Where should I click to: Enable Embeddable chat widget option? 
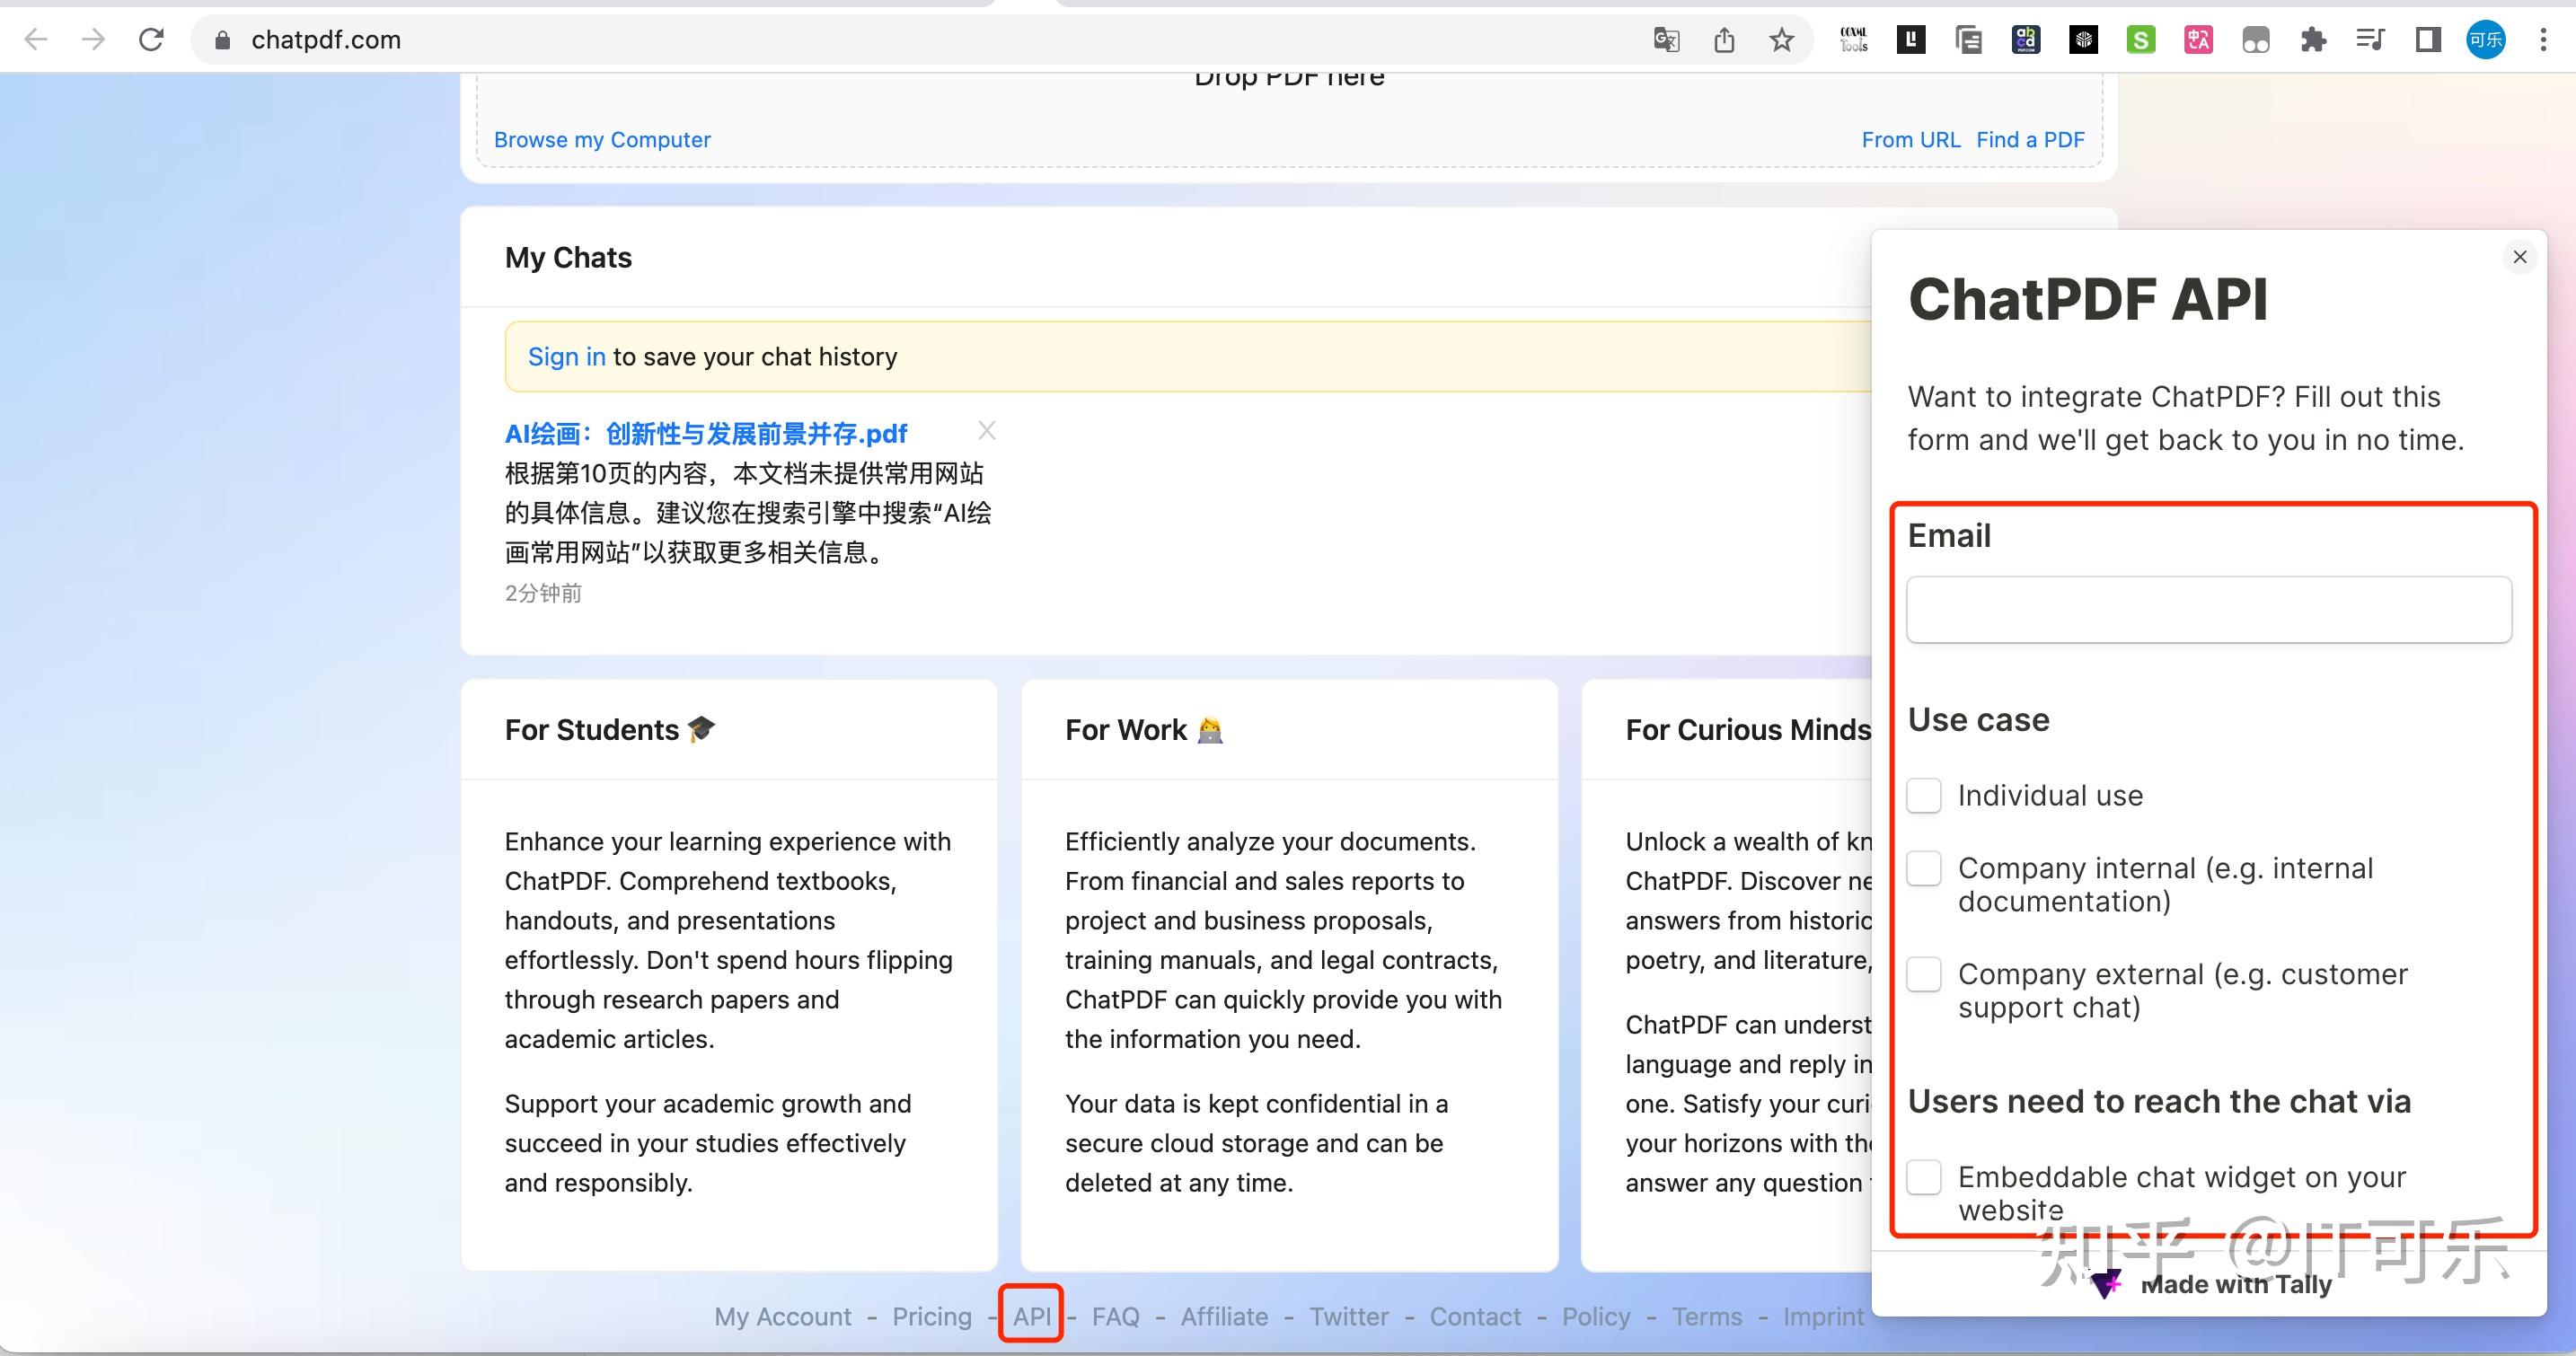(1923, 1177)
